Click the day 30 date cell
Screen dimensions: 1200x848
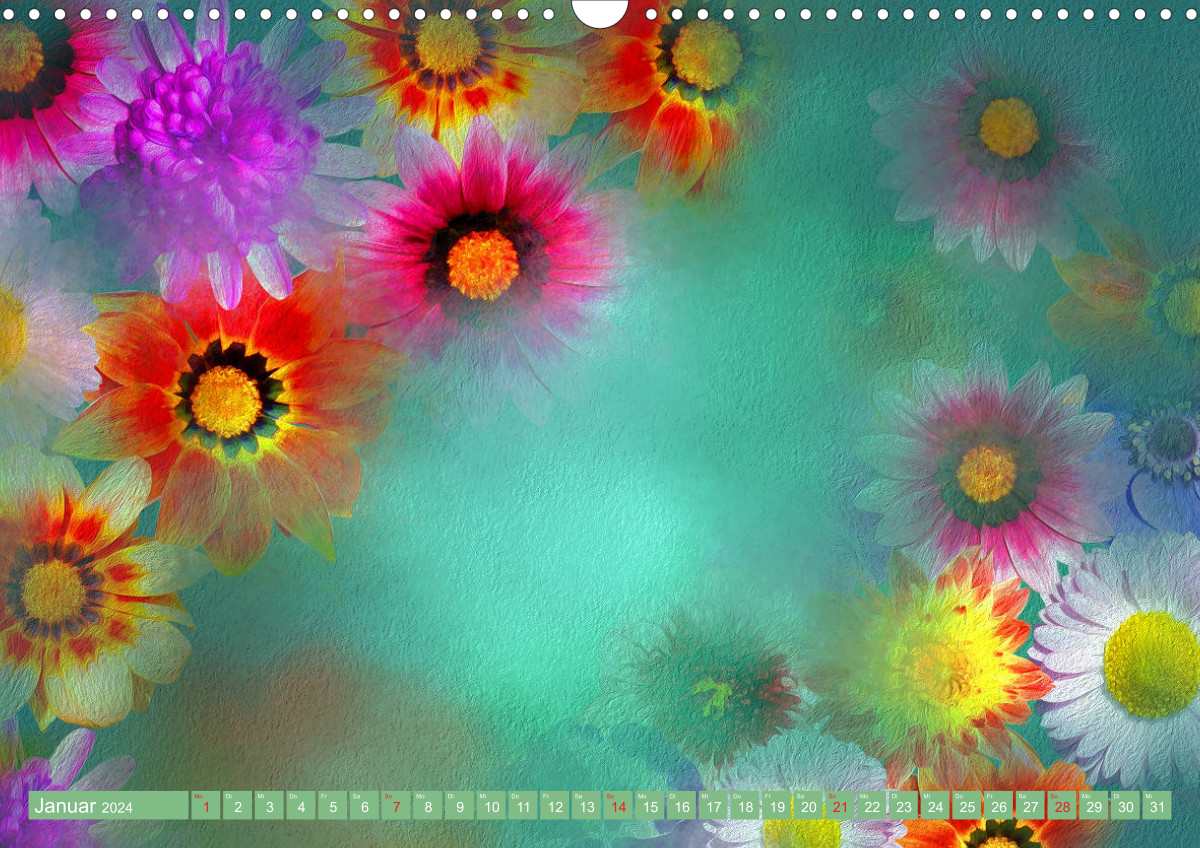1124,805
